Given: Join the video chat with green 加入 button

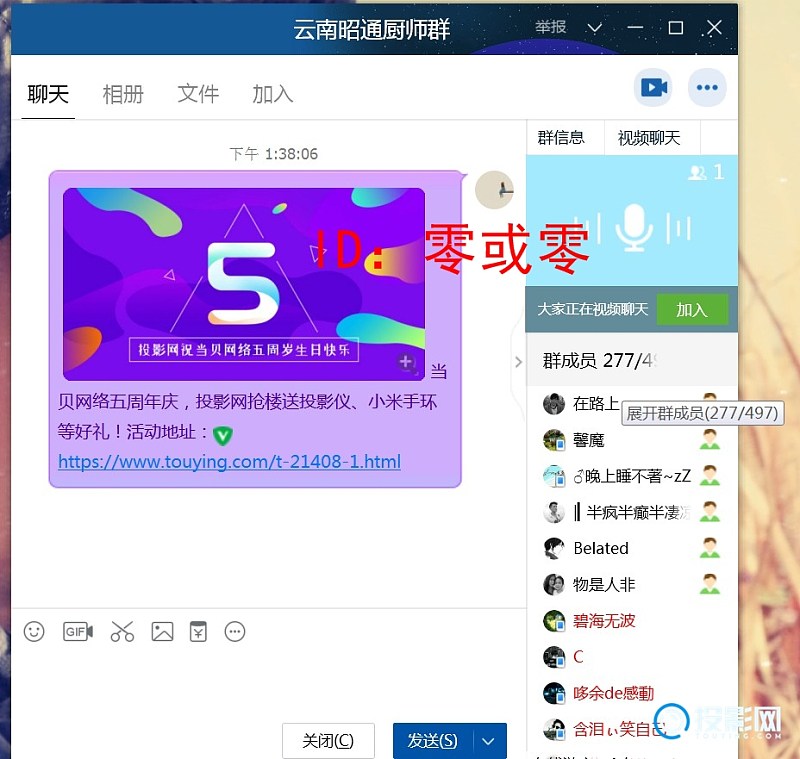Looking at the screenshot, I should 692,309.
